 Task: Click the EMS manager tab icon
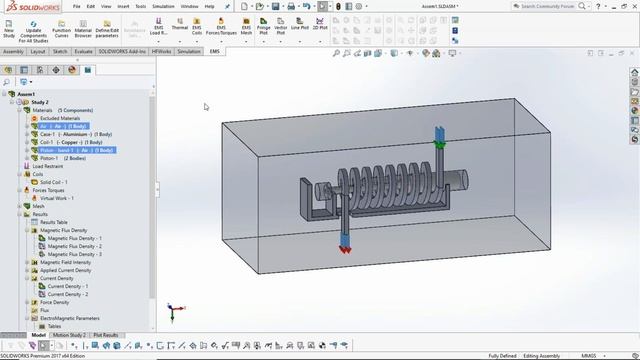click(x=88, y=70)
